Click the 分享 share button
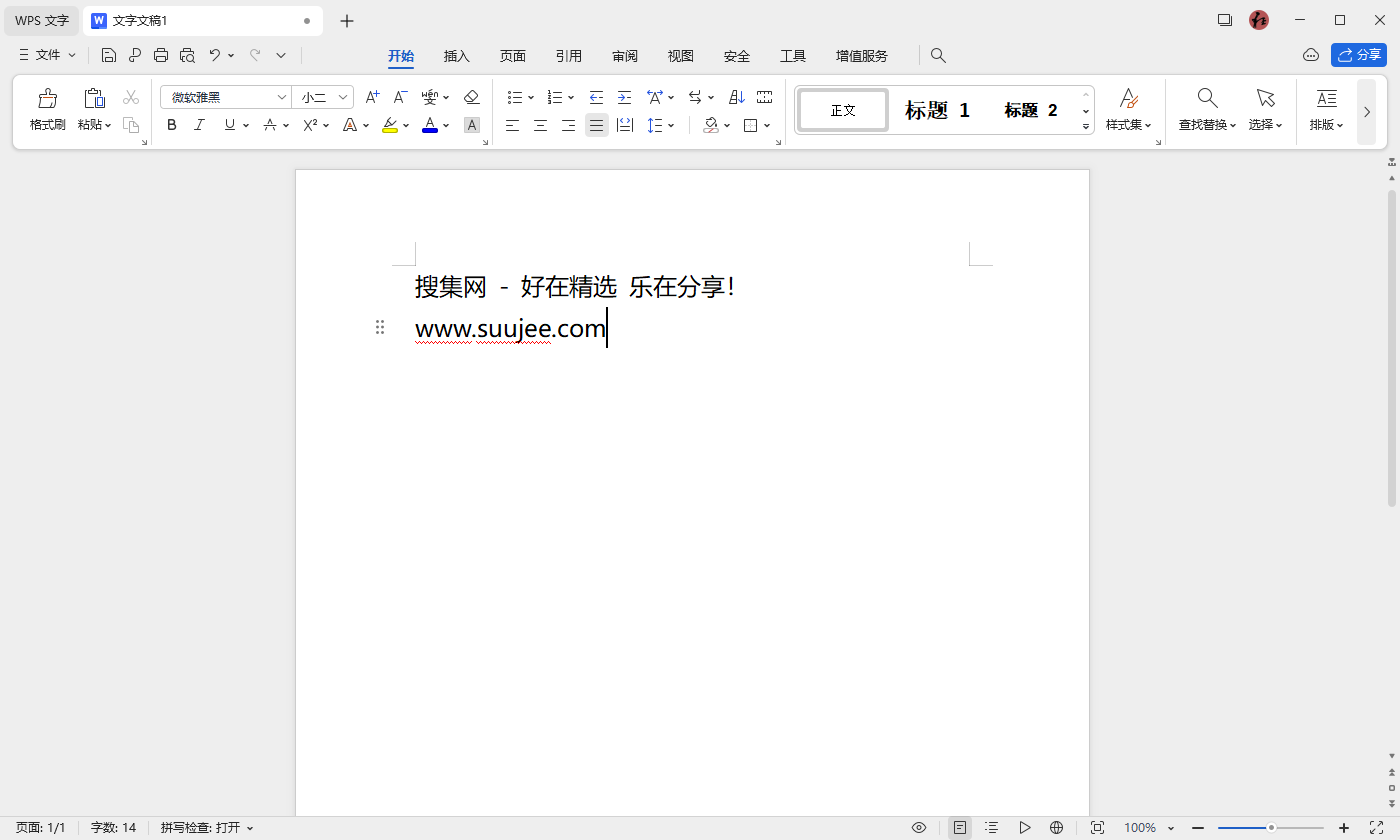 [1359, 55]
